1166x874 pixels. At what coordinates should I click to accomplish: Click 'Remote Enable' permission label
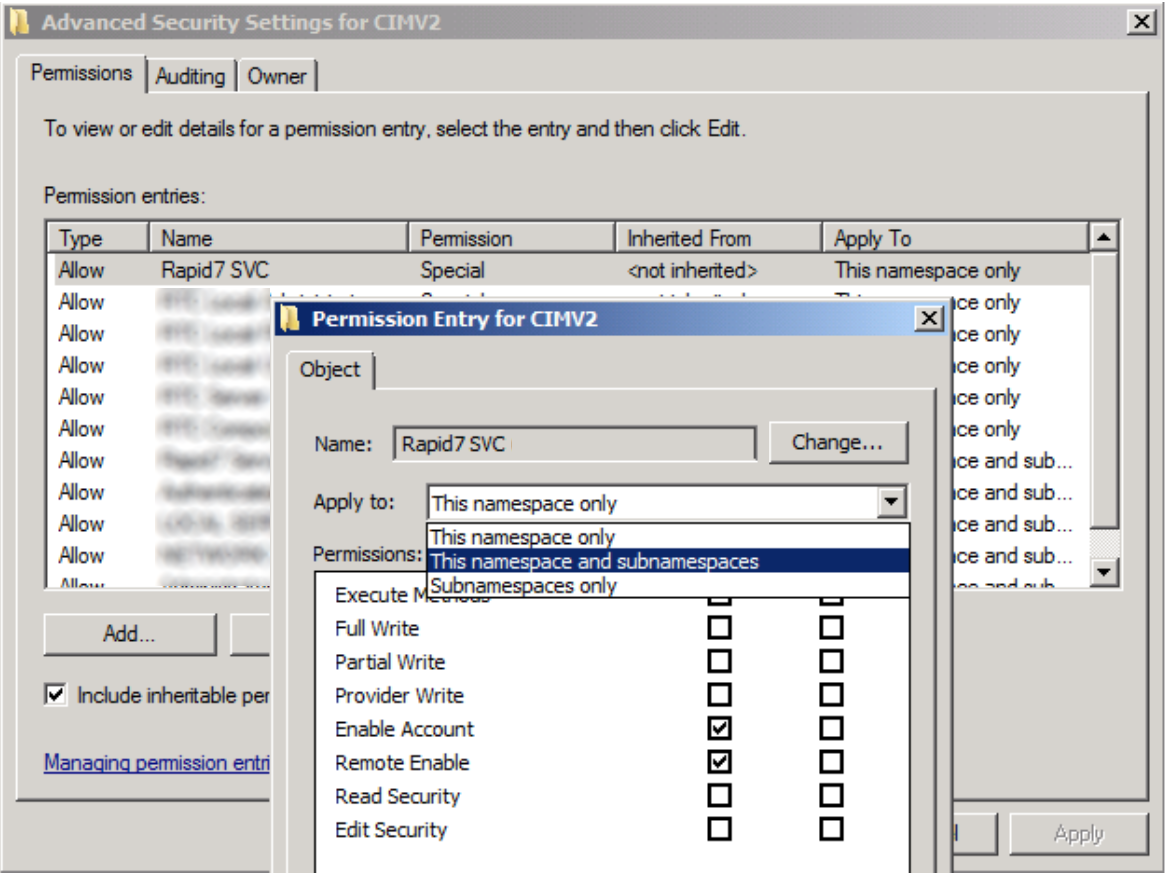[x=402, y=762]
